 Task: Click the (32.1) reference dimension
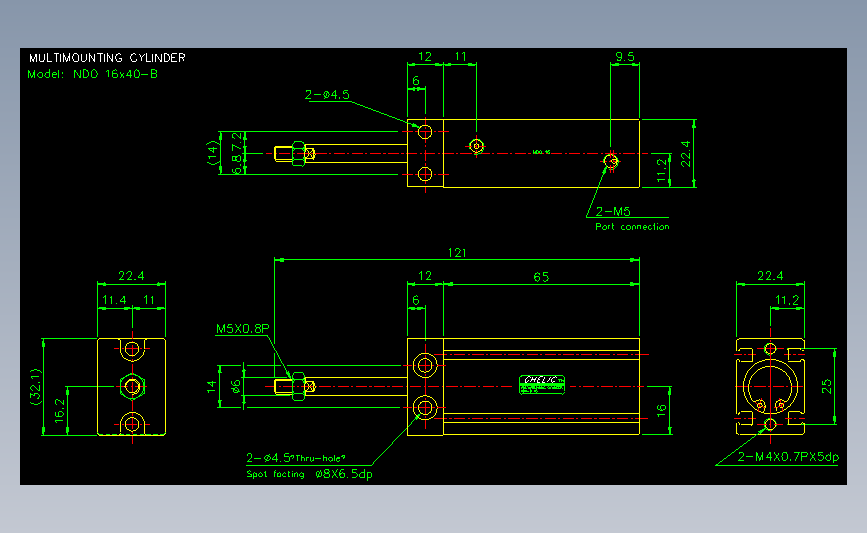pos(36,386)
